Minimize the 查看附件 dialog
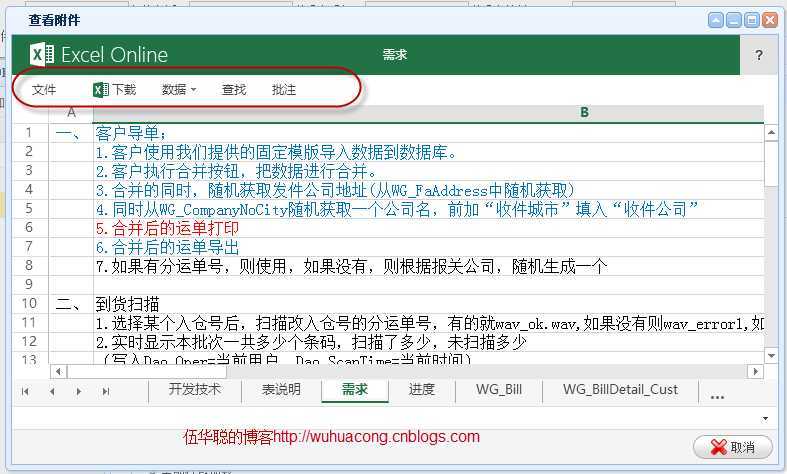This screenshot has height=474, width=787. coord(734,20)
